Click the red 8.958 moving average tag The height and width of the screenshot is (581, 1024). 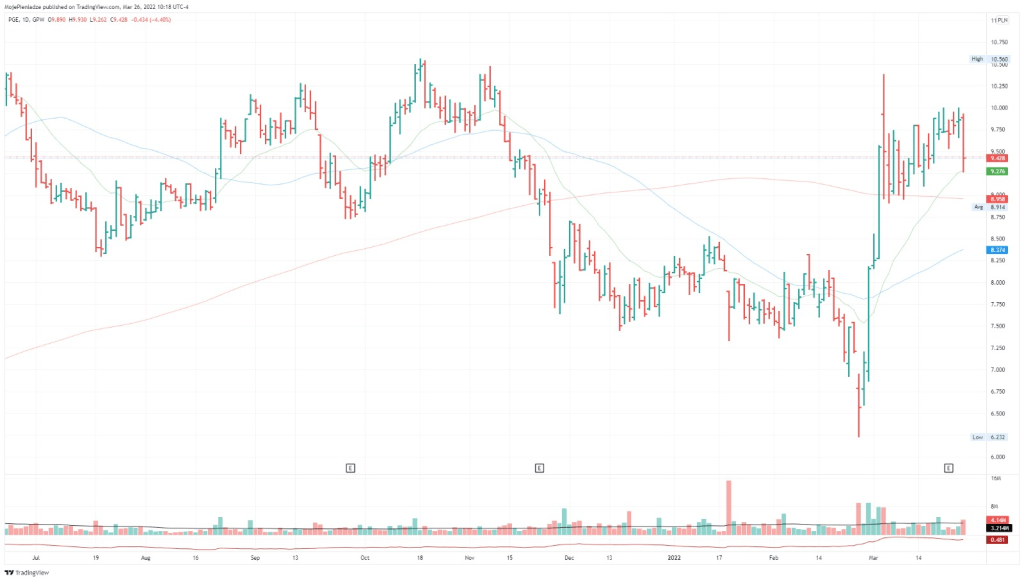[x=996, y=199]
